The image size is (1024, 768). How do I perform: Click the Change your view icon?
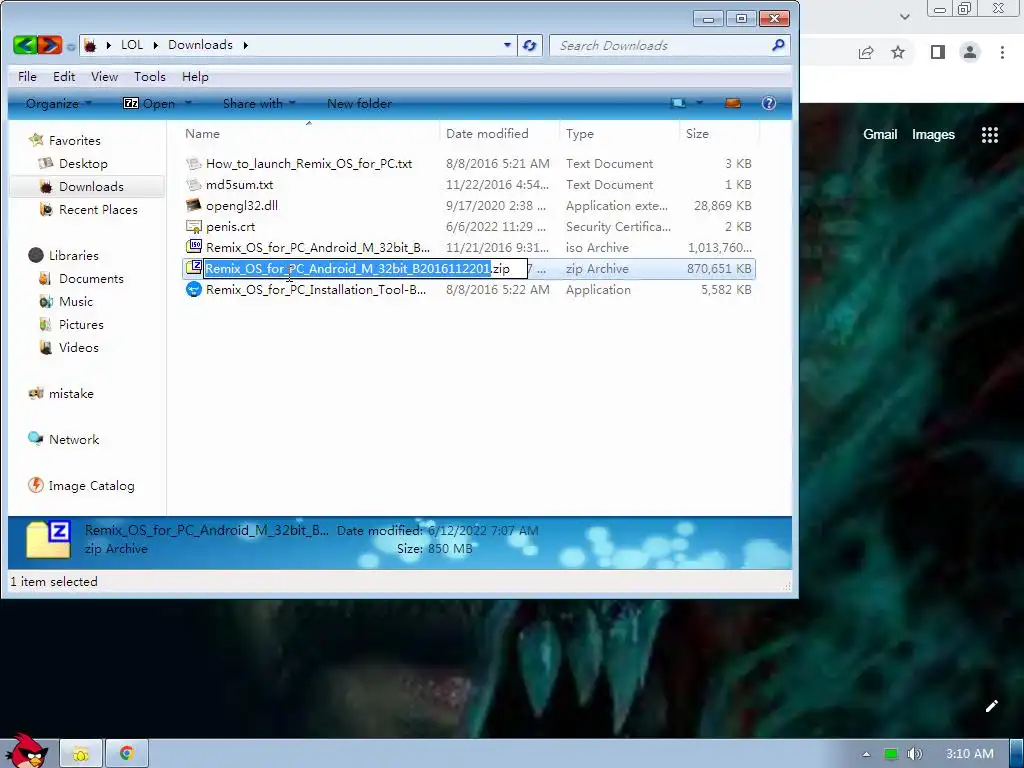pyautogui.click(x=679, y=103)
